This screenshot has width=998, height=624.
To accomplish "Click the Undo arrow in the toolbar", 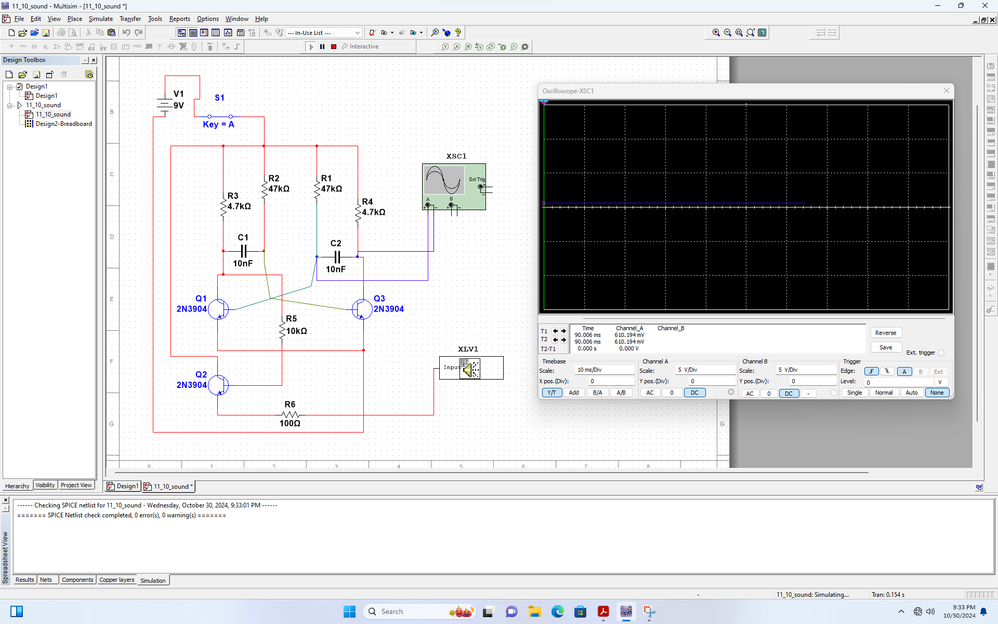I will [x=126, y=33].
